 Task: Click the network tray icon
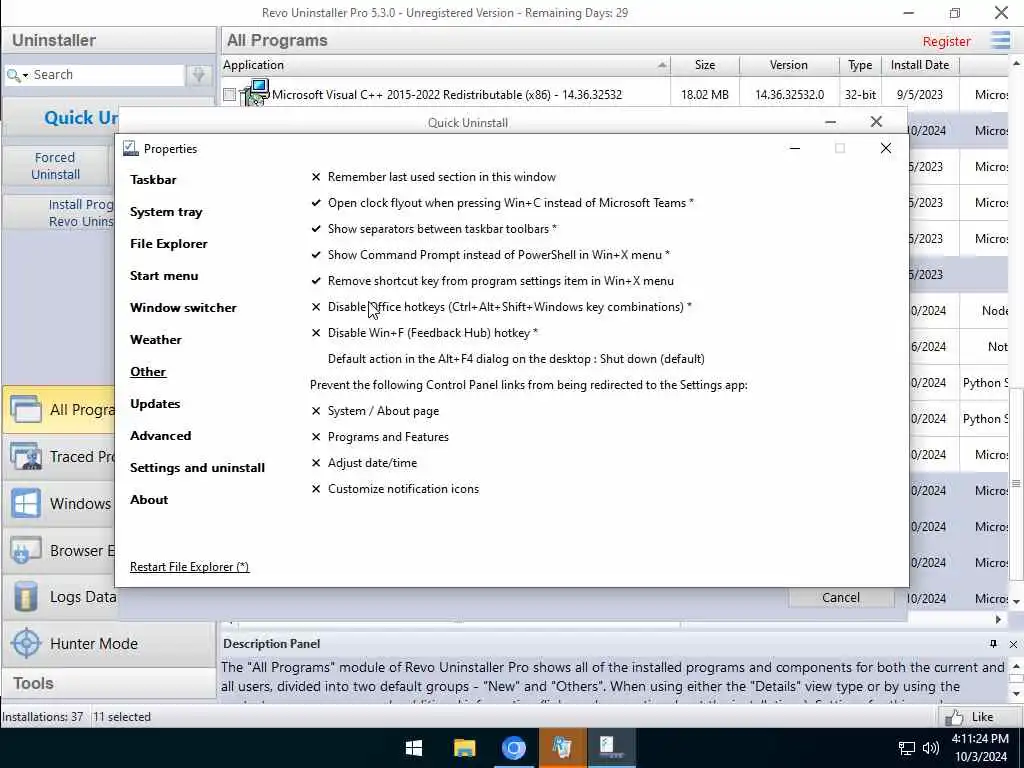click(x=906, y=748)
